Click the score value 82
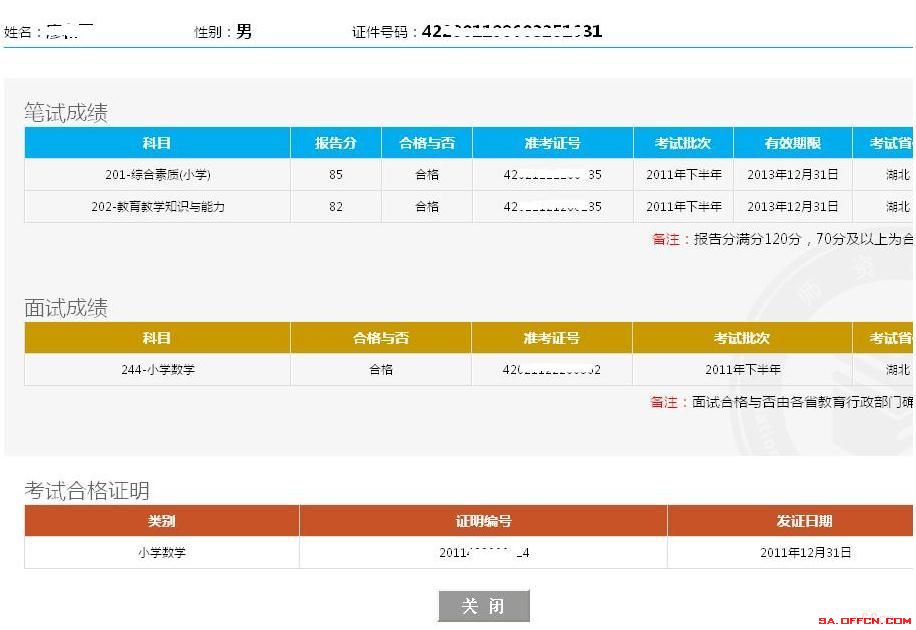 pyautogui.click(x=336, y=206)
